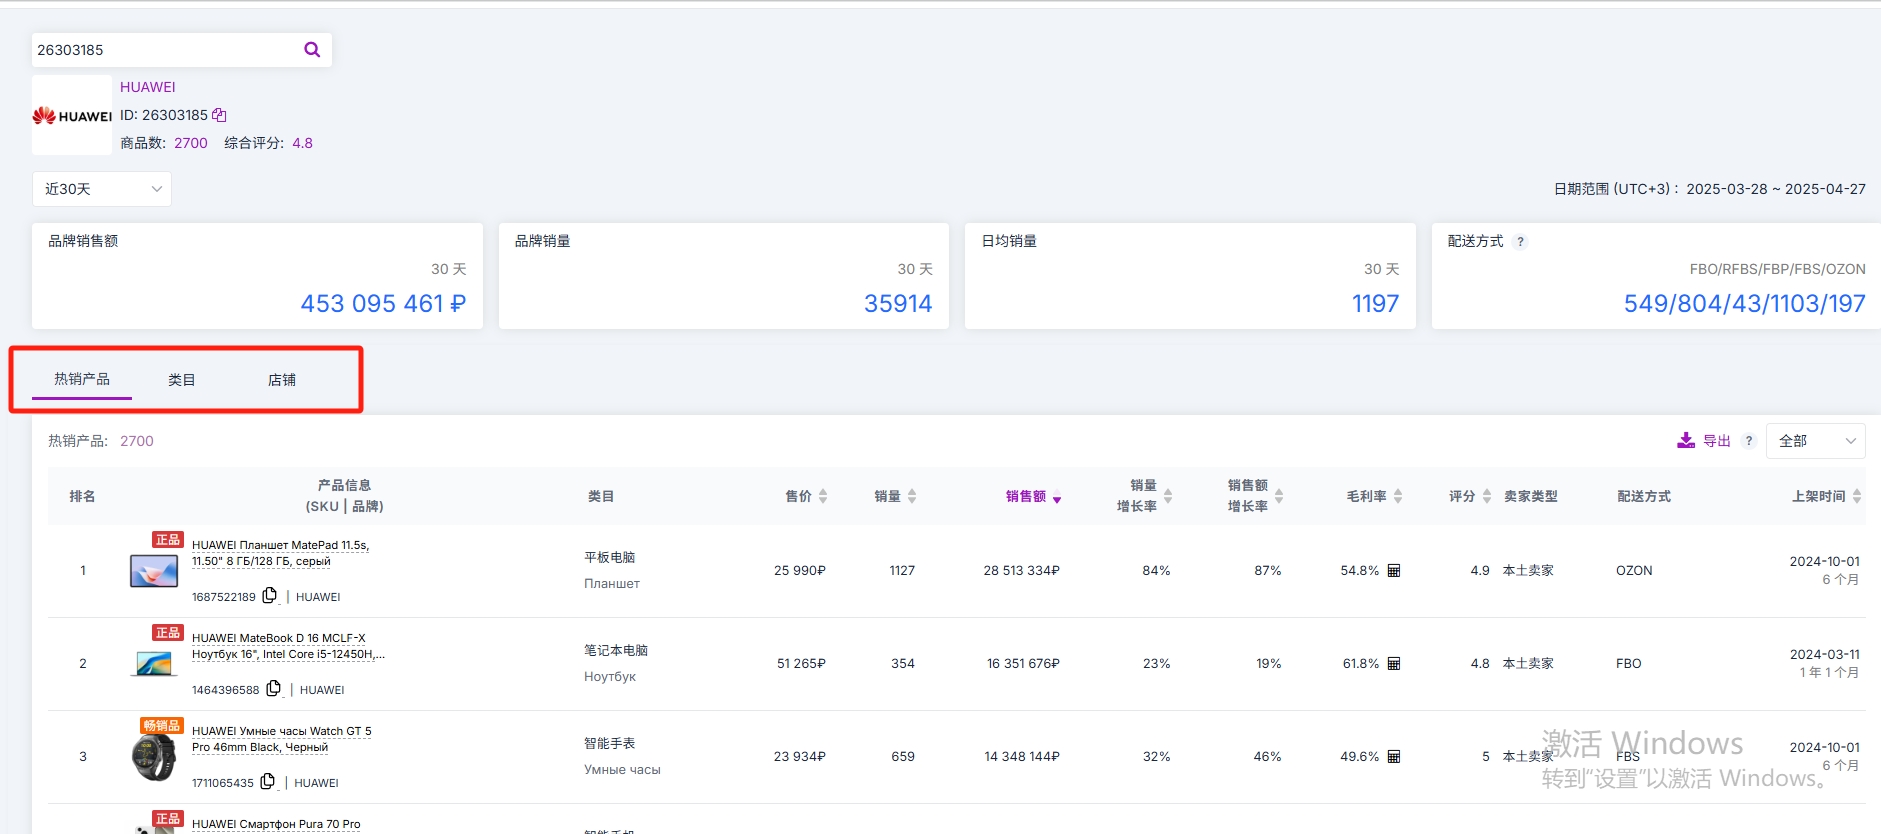Click the purple search magnifier icon

[x=312, y=49]
